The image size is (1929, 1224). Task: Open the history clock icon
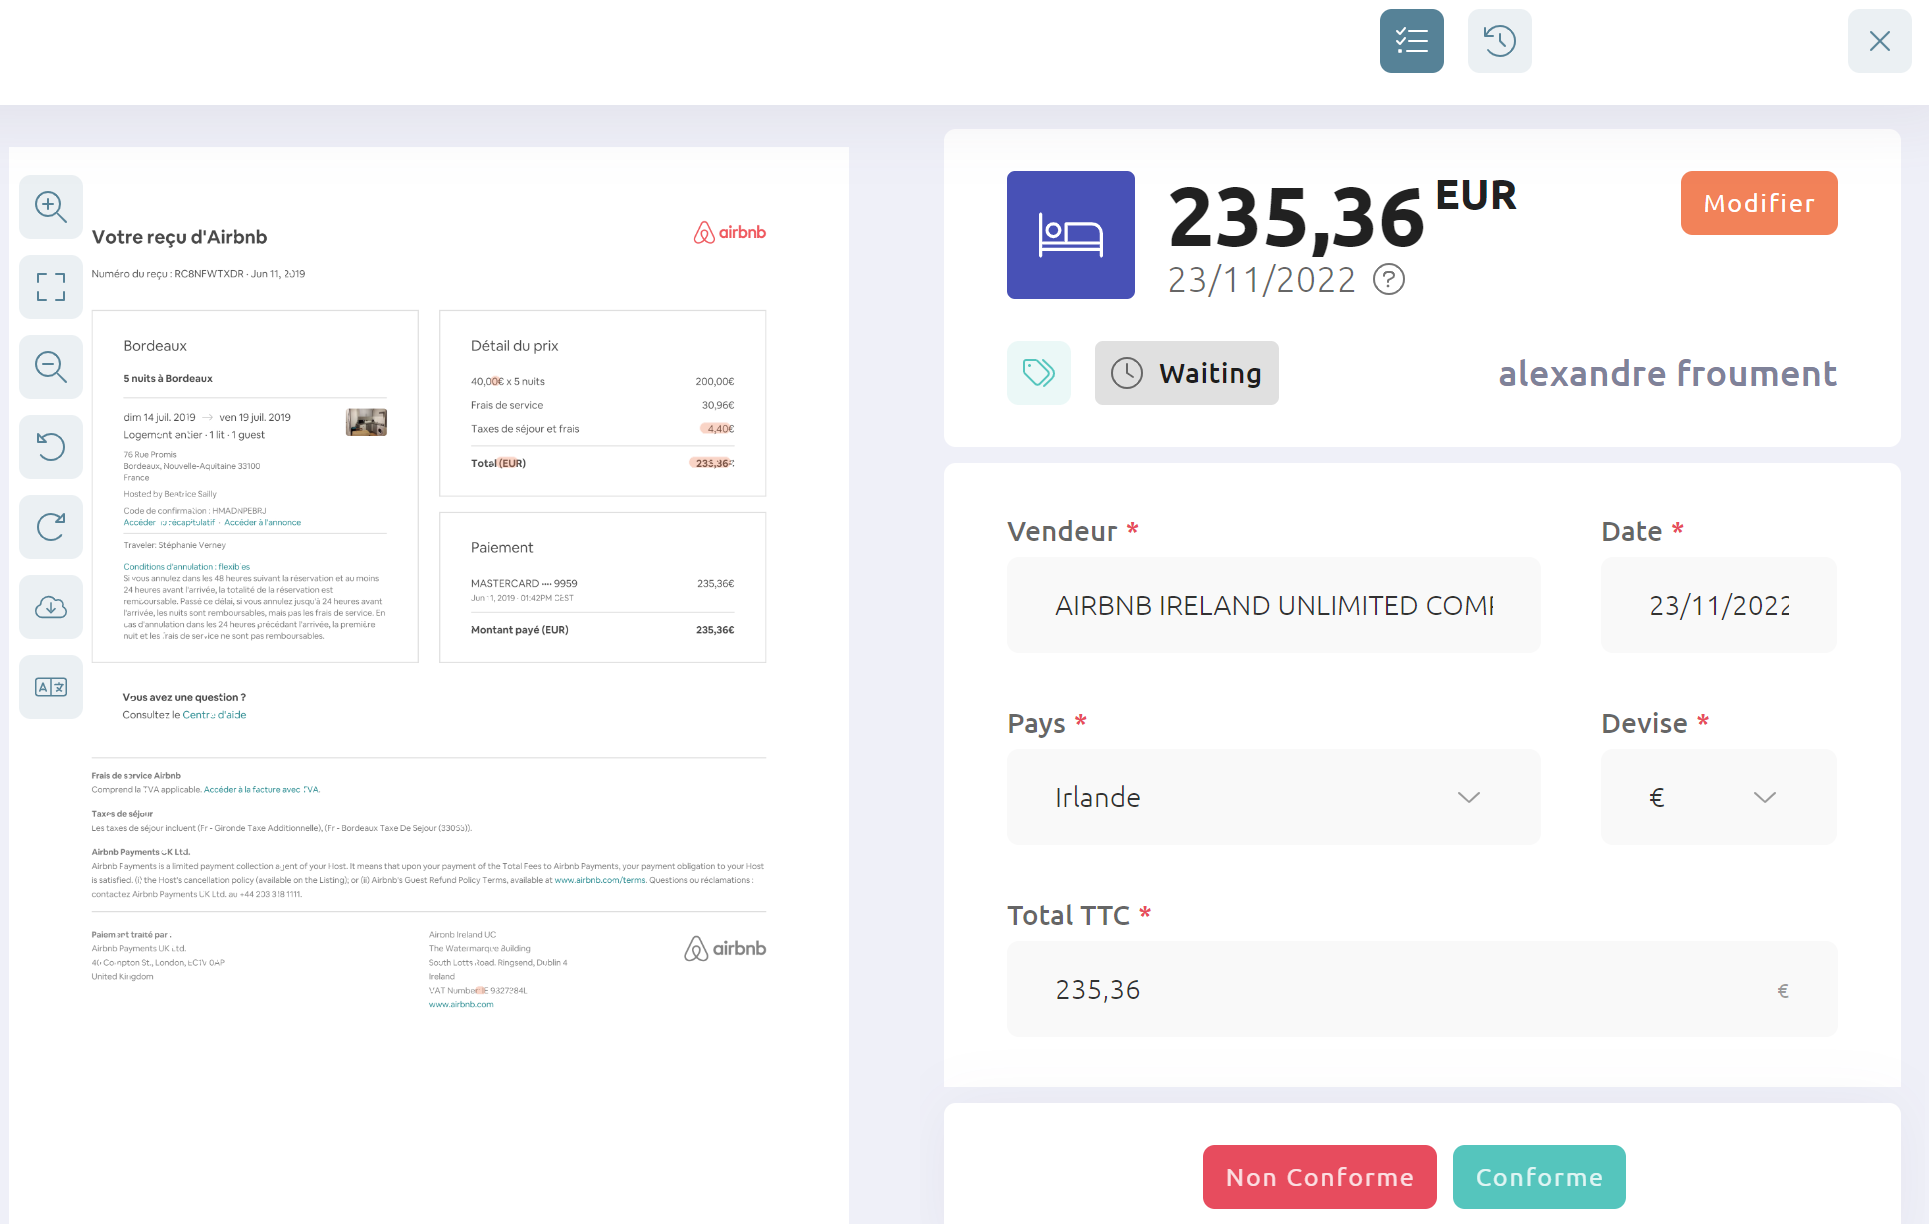pyautogui.click(x=1500, y=41)
